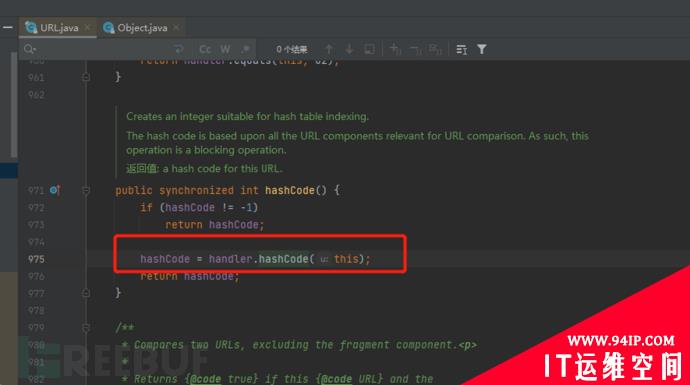The width and height of the screenshot is (690, 385).
Task: Add selection for next occurrence icon
Action: click(x=395, y=49)
